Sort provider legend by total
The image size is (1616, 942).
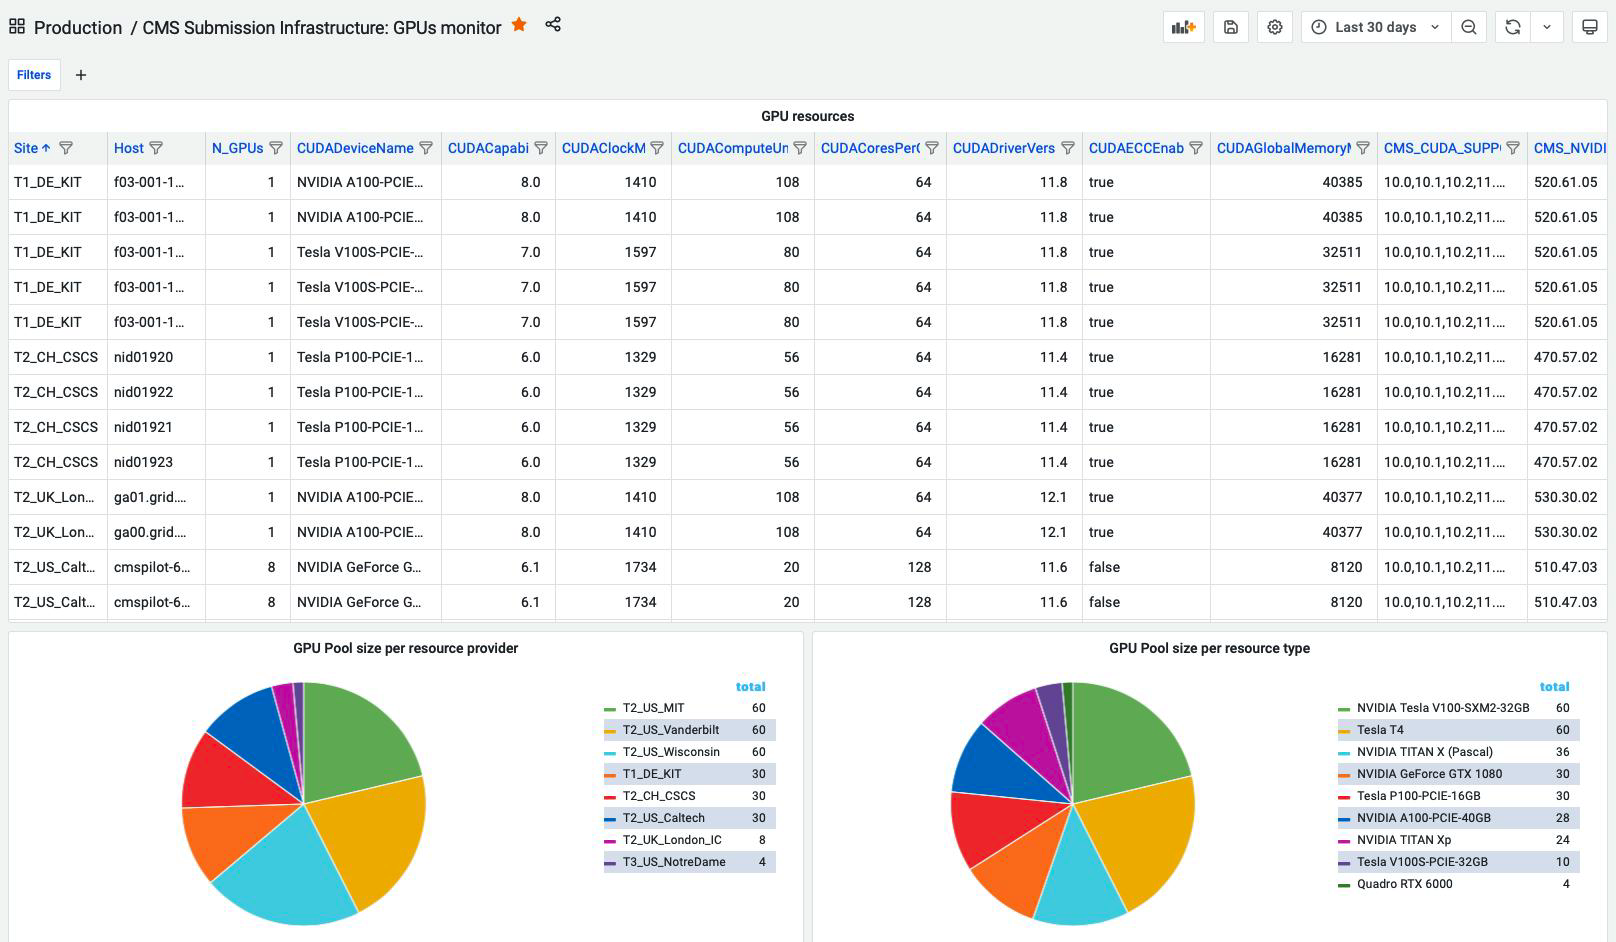point(751,687)
